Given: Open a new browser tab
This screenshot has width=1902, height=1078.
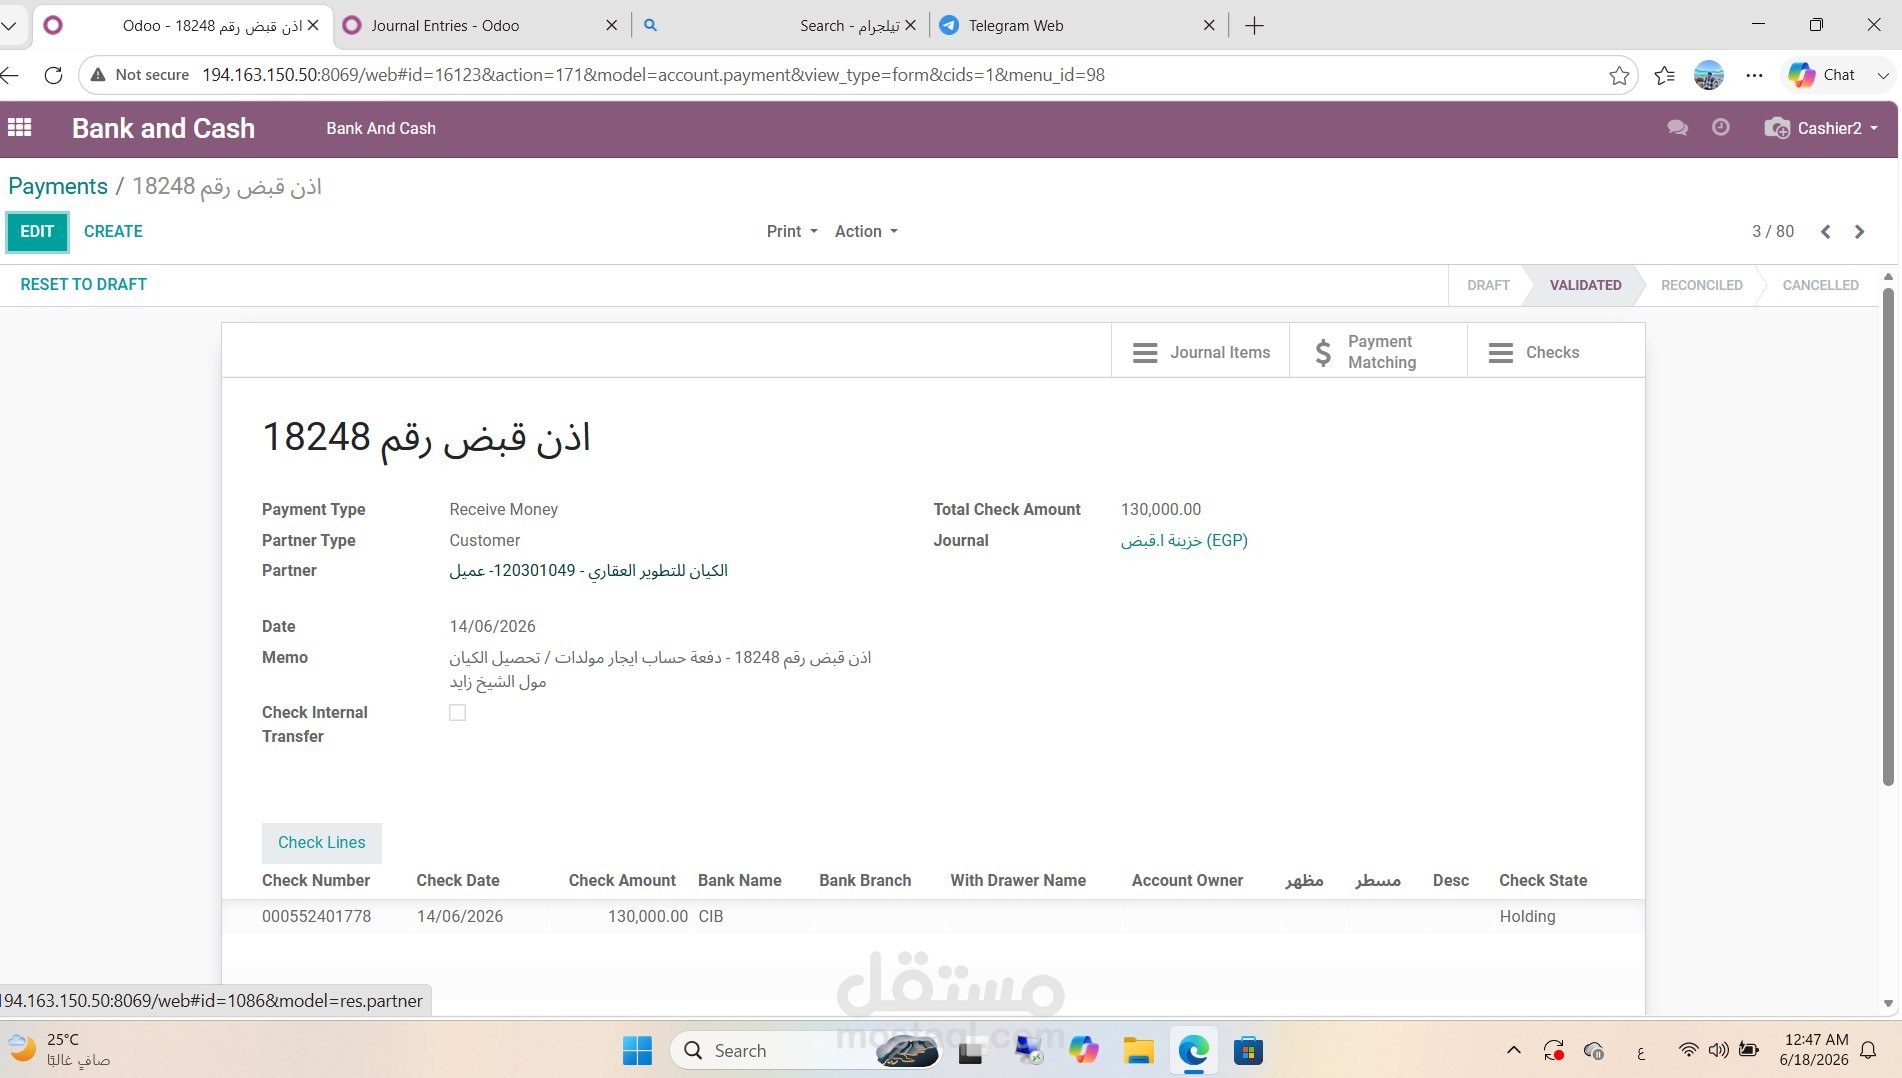Looking at the screenshot, I should [x=1254, y=25].
